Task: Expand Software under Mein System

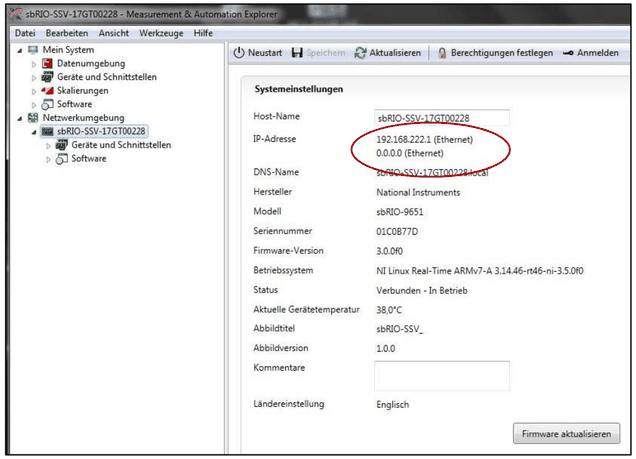Action: [x=34, y=105]
